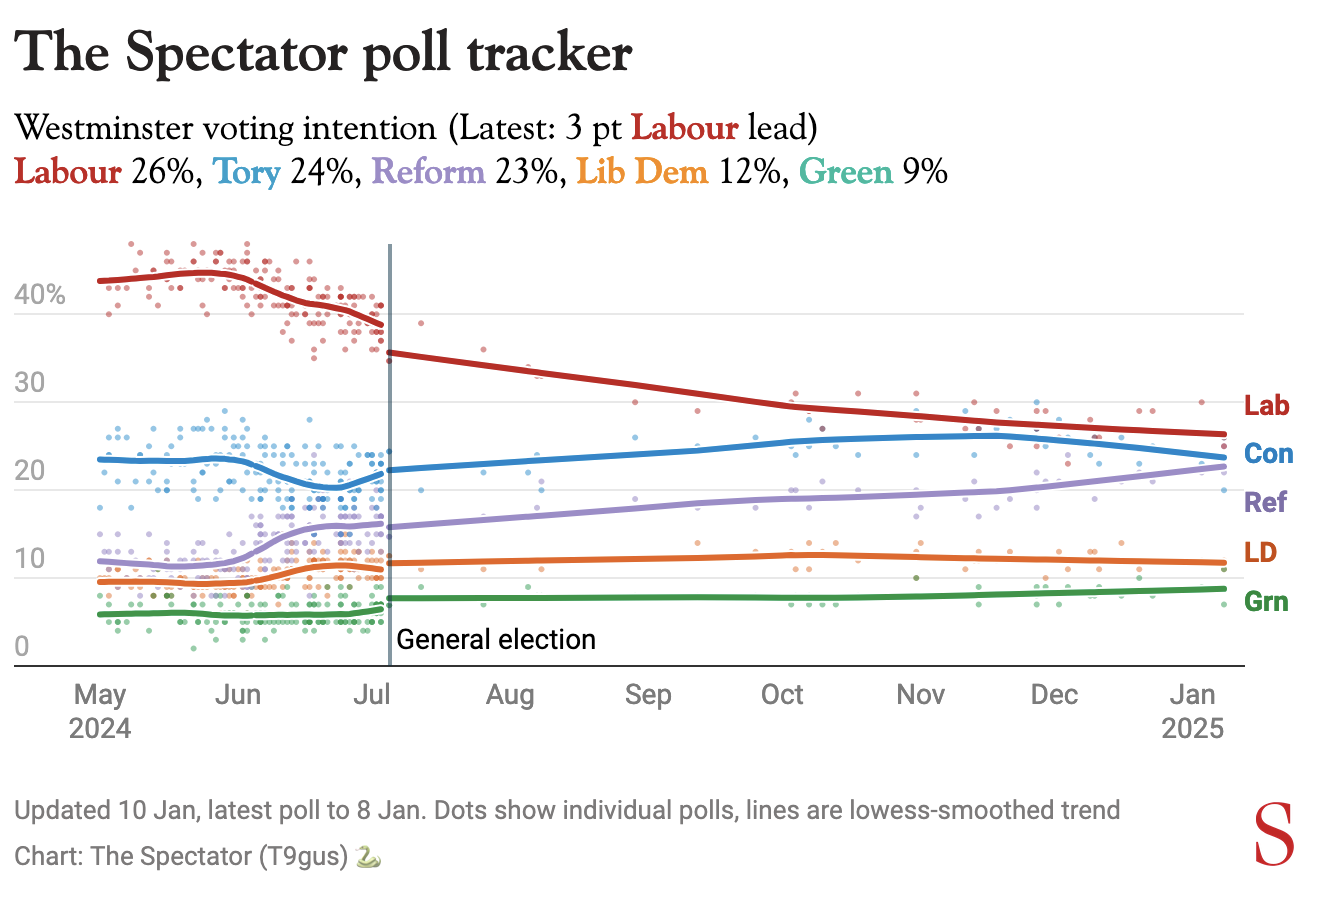Select the Oct tick label on x-axis
The image size is (1328, 910).
tap(782, 695)
